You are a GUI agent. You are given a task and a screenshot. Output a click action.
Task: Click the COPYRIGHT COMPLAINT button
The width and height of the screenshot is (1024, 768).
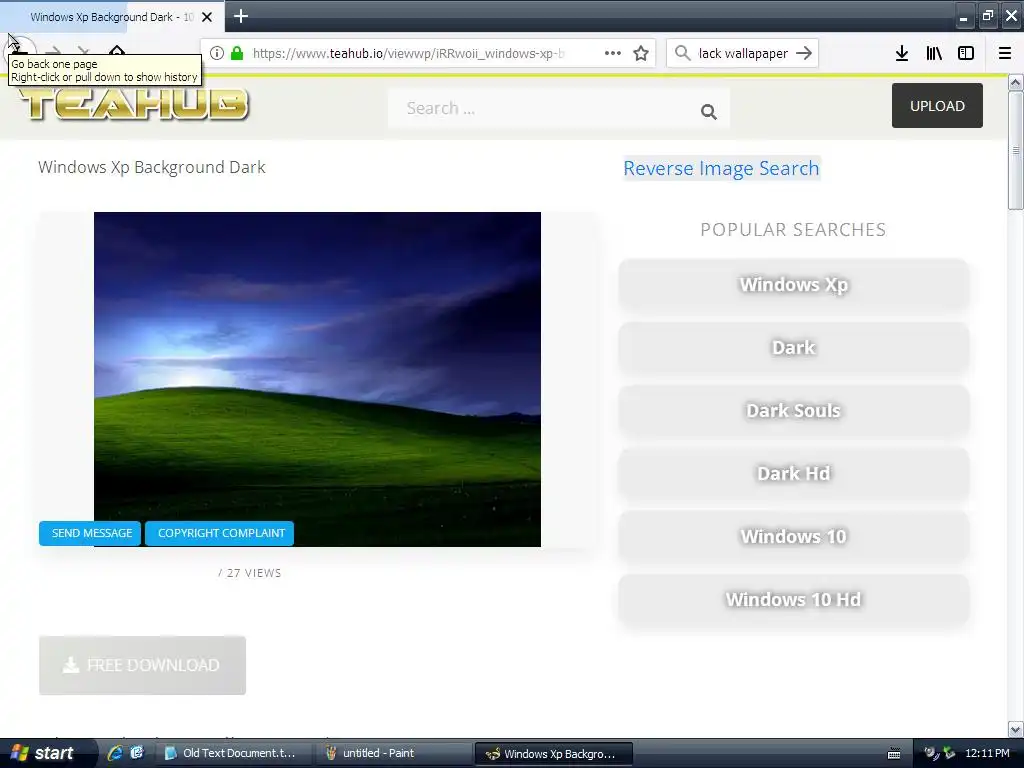[x=220, y=534]
